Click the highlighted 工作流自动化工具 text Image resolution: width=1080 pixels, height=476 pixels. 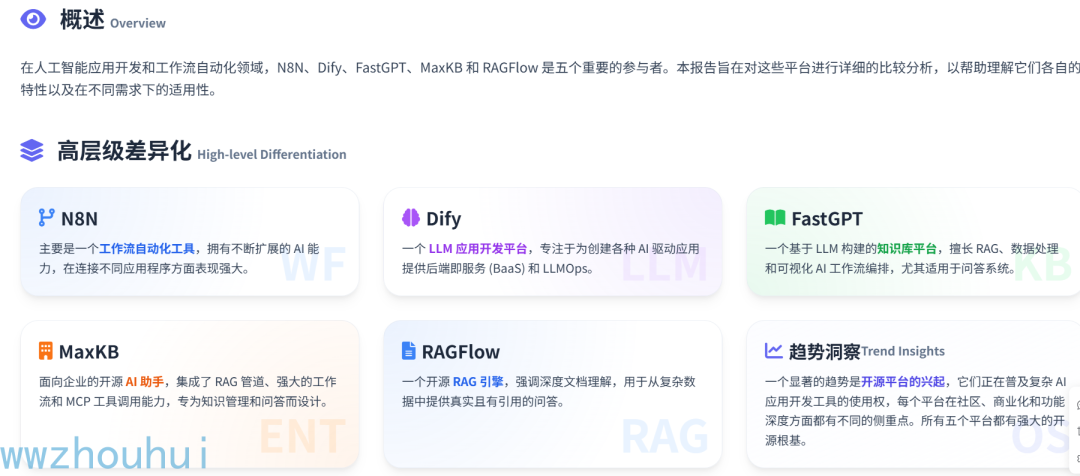(147, 249)
